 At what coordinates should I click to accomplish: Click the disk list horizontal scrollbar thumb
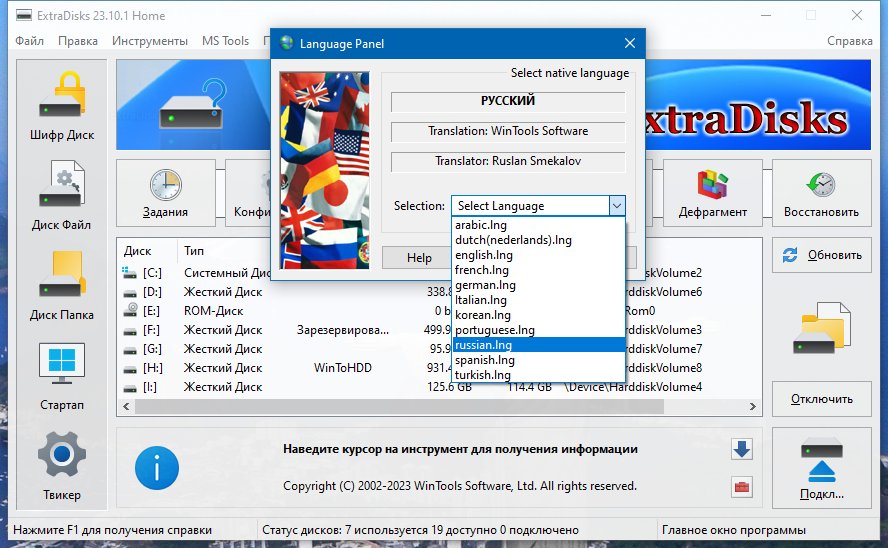click(x=399, y=406)
